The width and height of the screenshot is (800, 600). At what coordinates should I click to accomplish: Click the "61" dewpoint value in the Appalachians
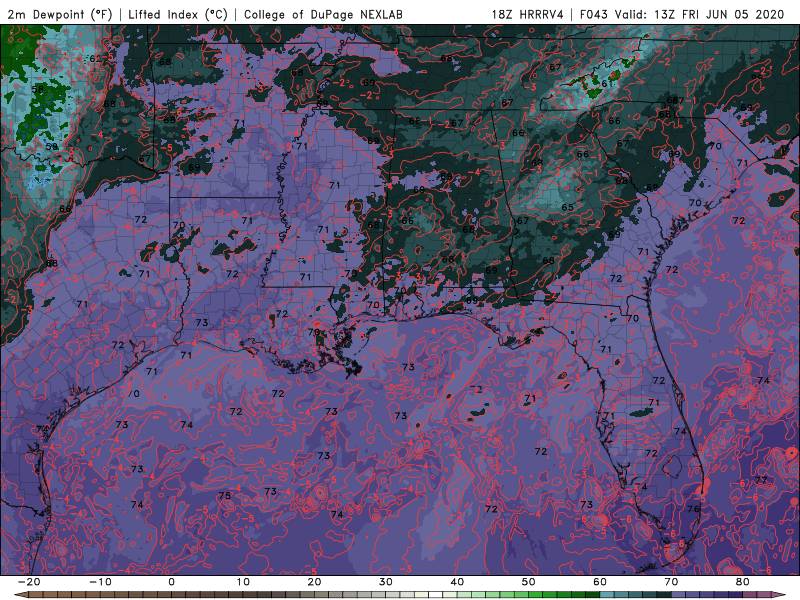coord(607,83)
